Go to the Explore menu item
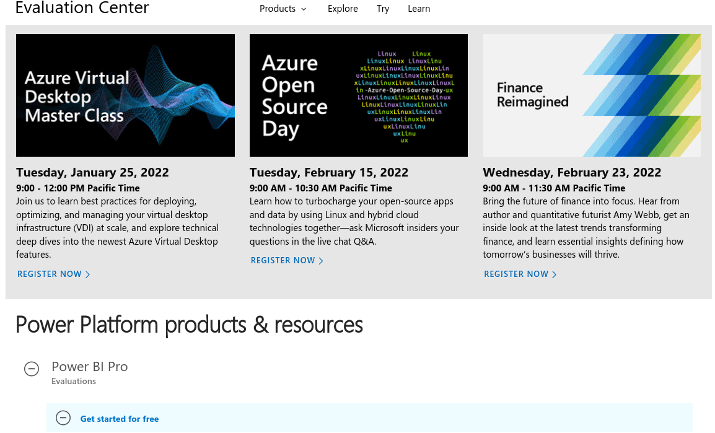The height and width of the screenshot is (433, 715). pyautogui.click(x=342, y=9)
